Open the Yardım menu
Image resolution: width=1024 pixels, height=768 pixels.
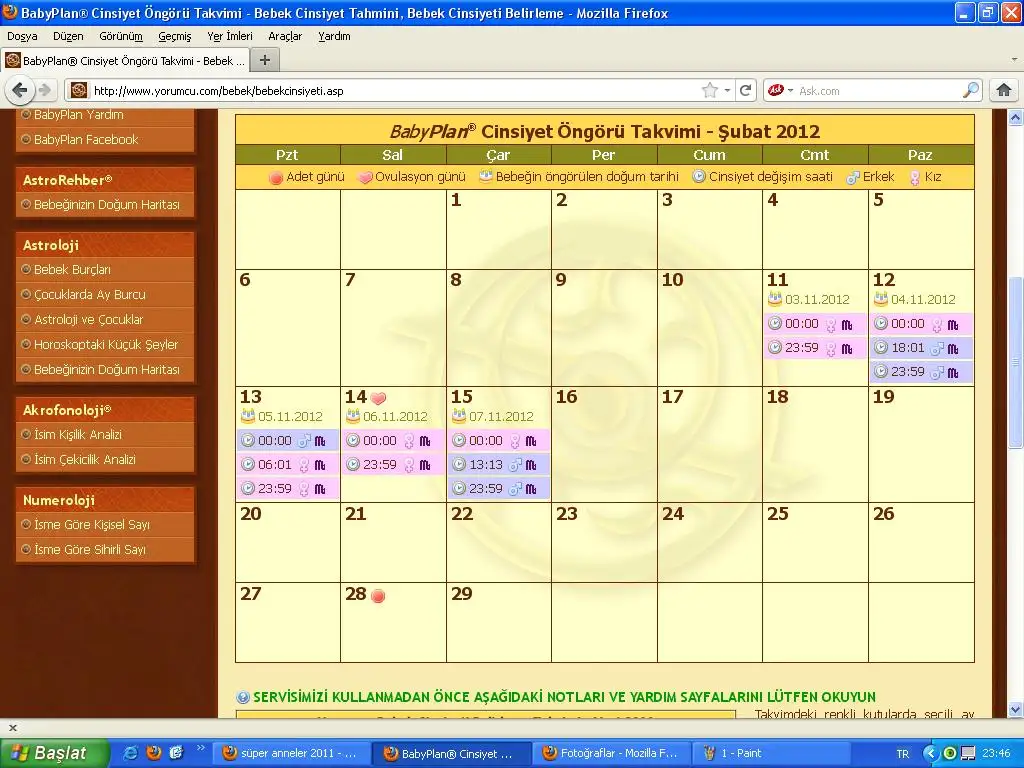coord(334,36)
